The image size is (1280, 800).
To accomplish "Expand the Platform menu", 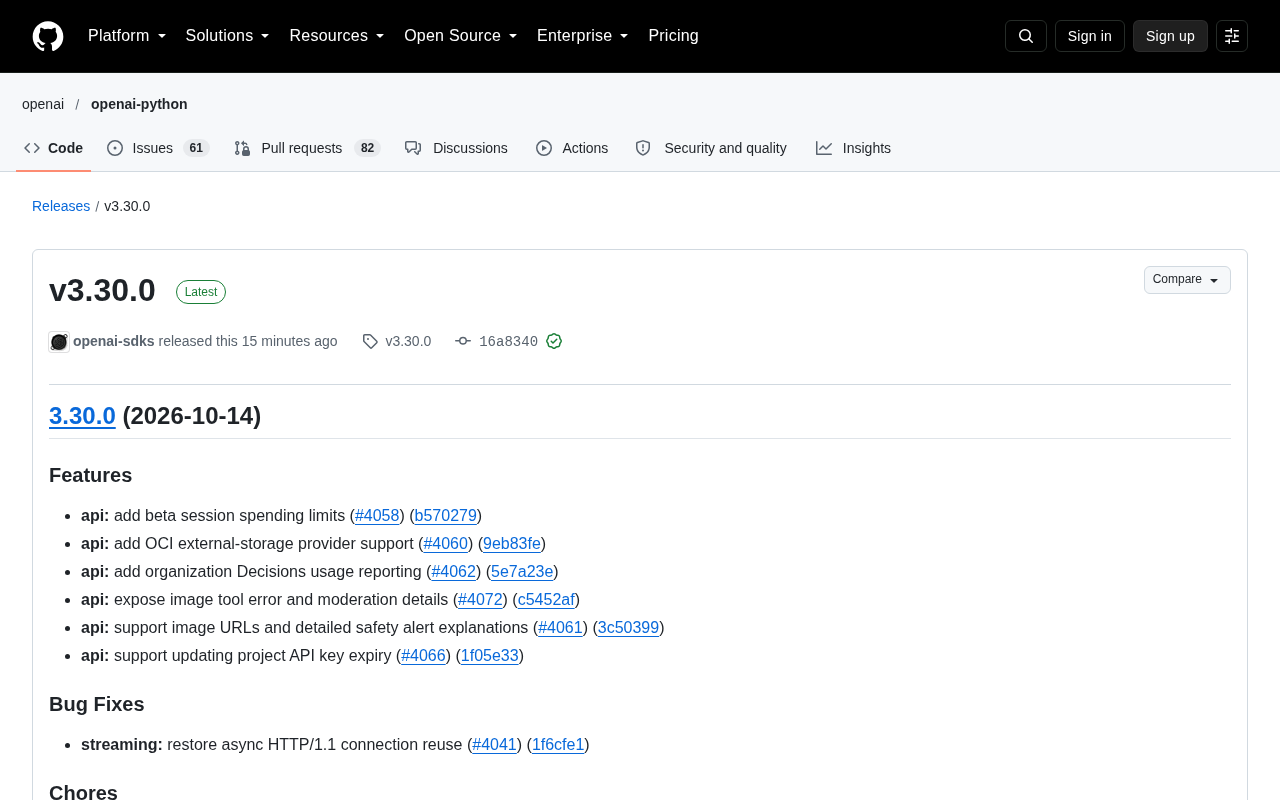I will [127, 36].
